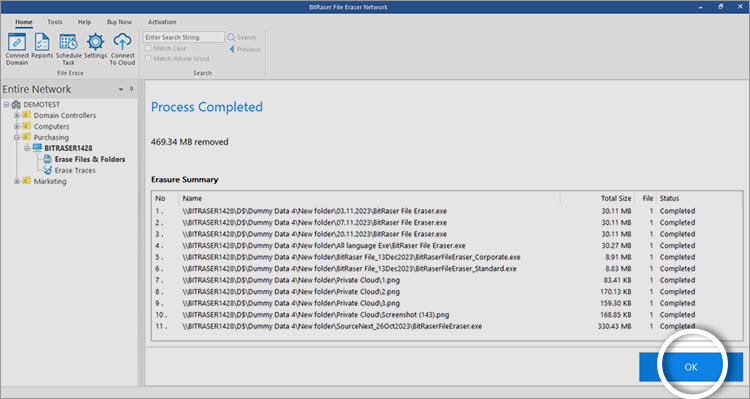This screenshot has width=750, height=399.
Task: Click the No column header
Action: click(x=160, y=198)
